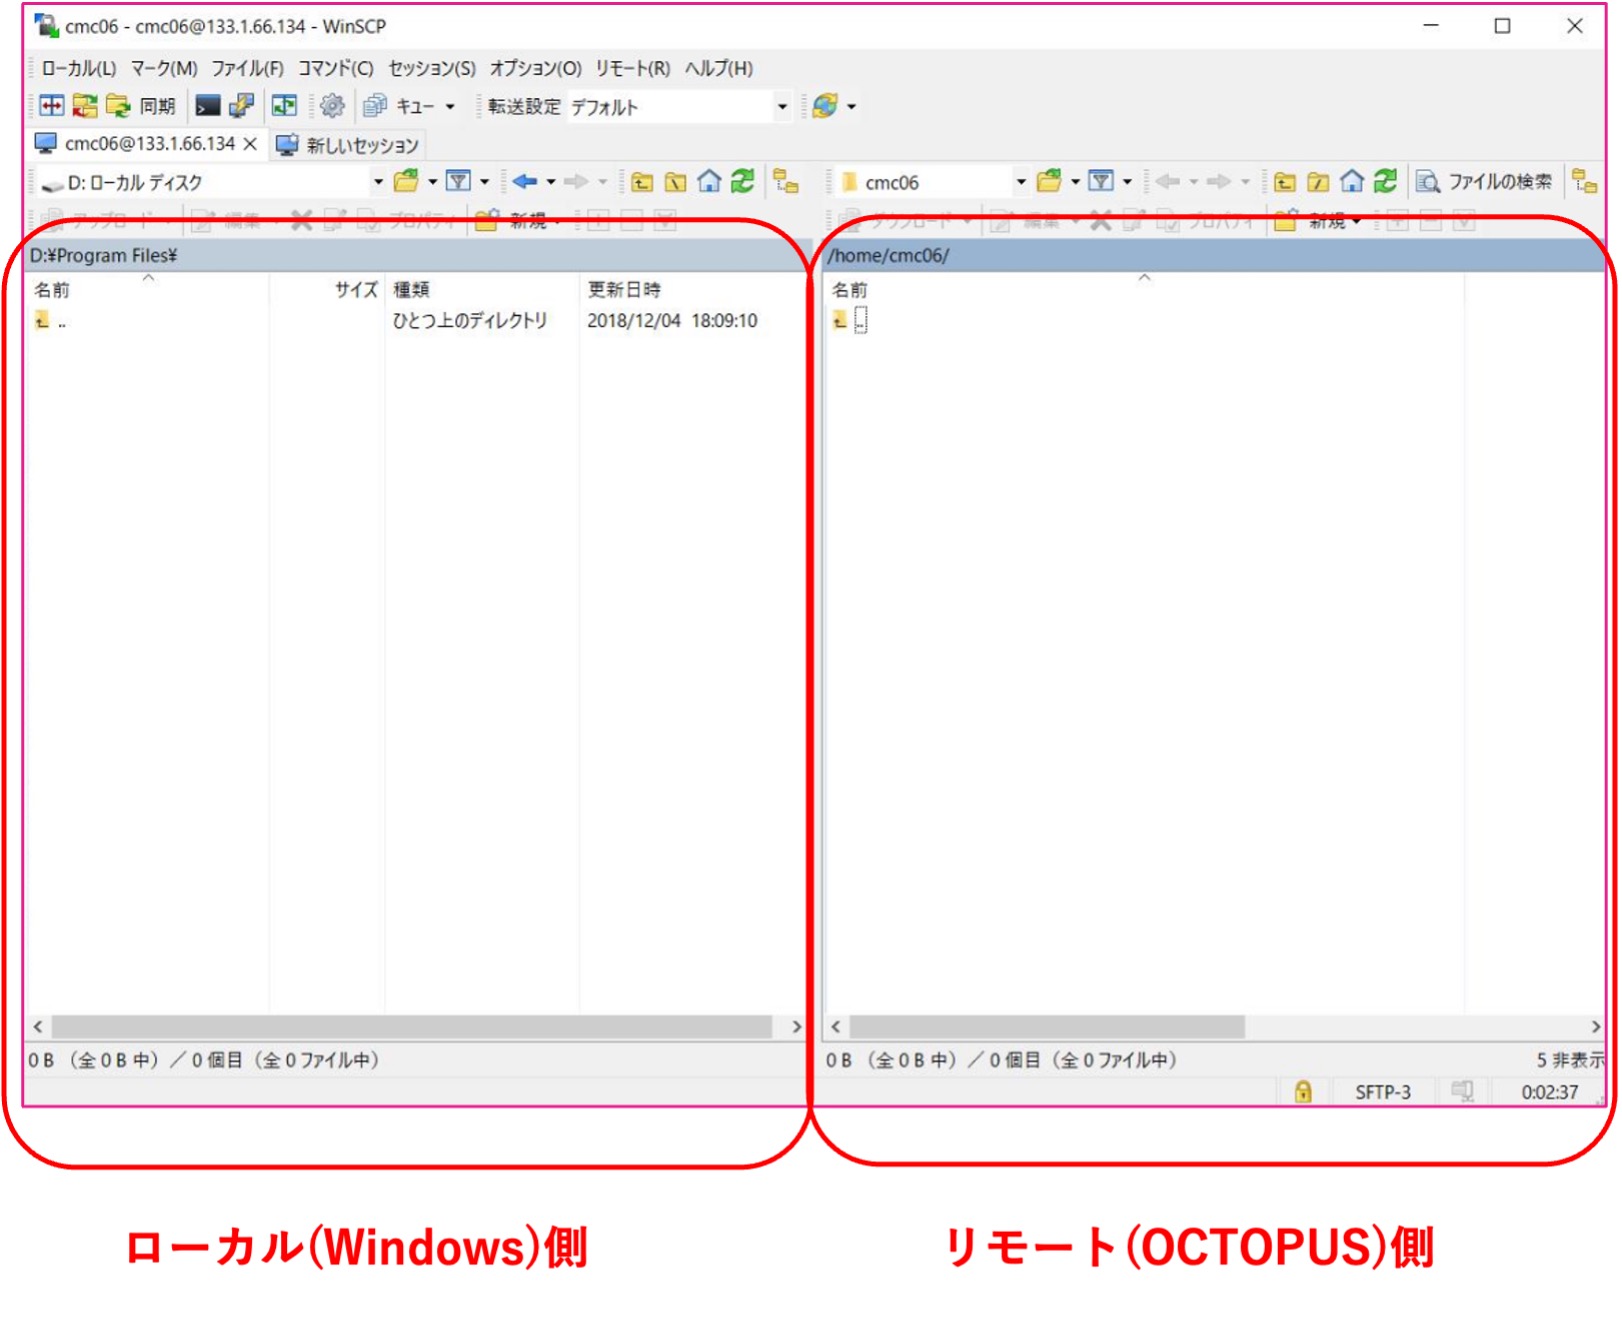Expand the 転送設定 デフォルト dropdown

click(782, 107)
